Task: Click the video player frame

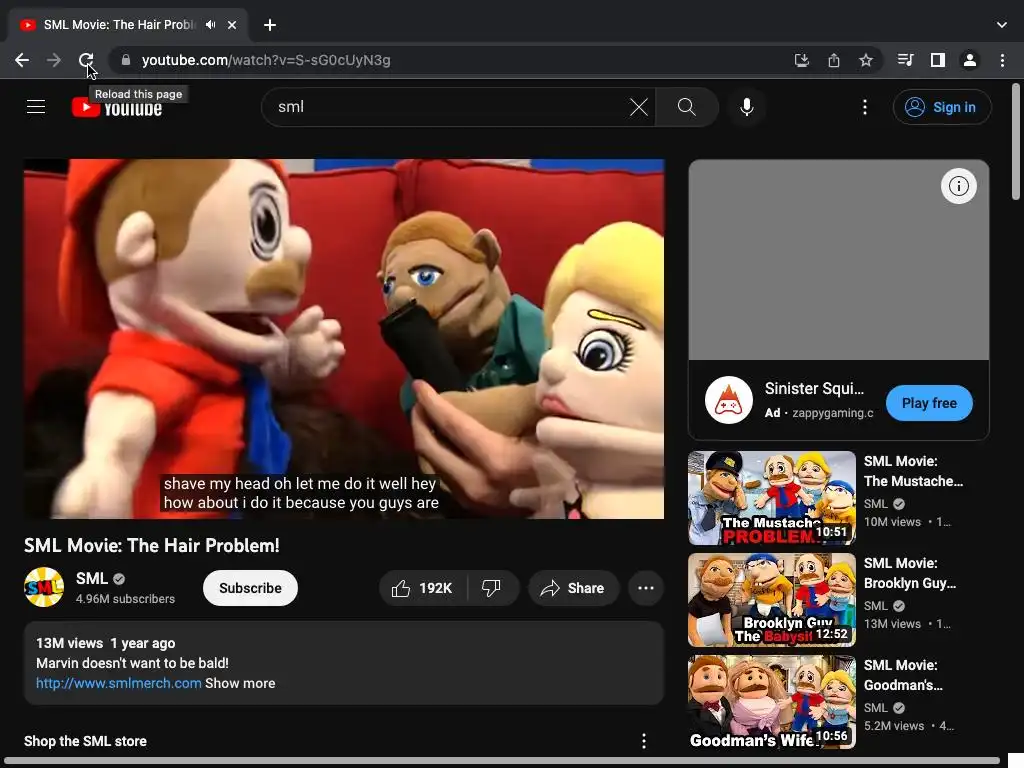Action: [x=344, y=339]
